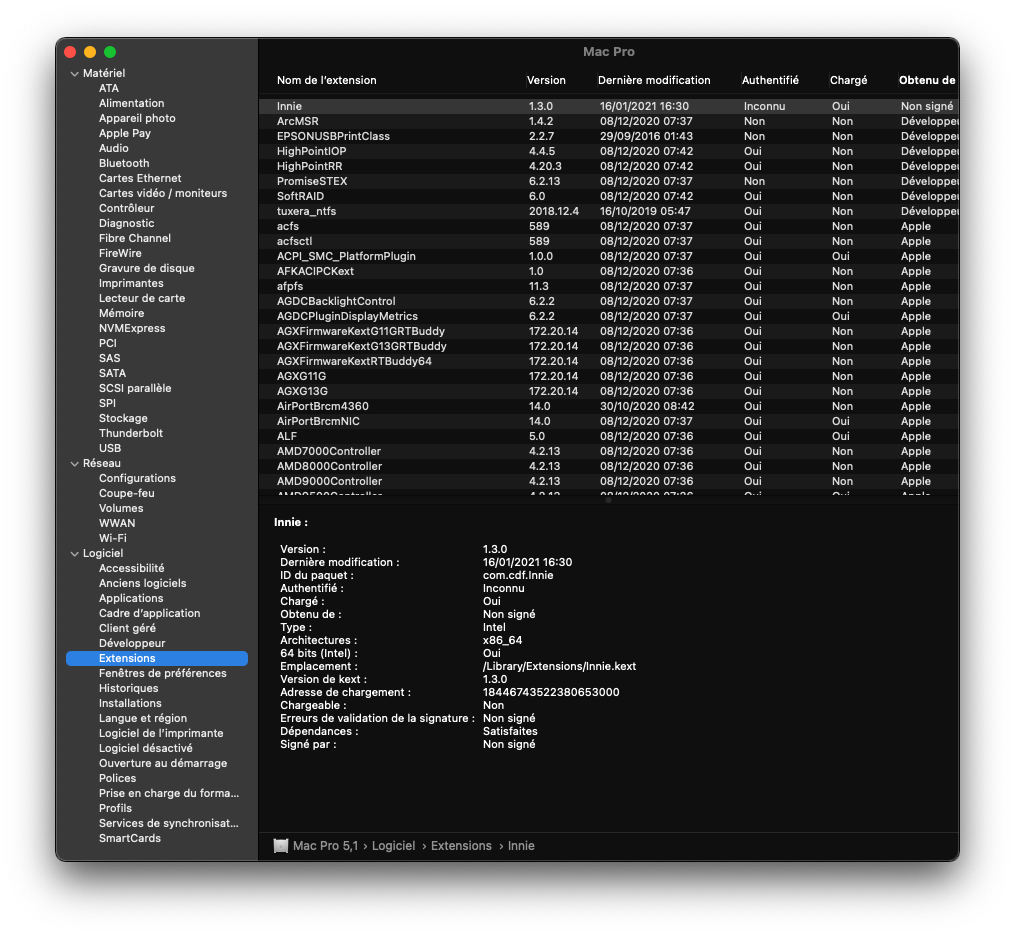Select Polices in the sidebar
The image size is (1015, 935).
[x=117, y=778]
